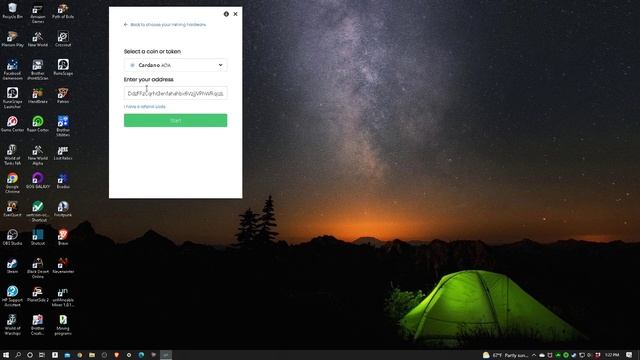Select the HandBrake desktop icon
The width and height of the screenshot is (640, 360).
tap(38, 96)
